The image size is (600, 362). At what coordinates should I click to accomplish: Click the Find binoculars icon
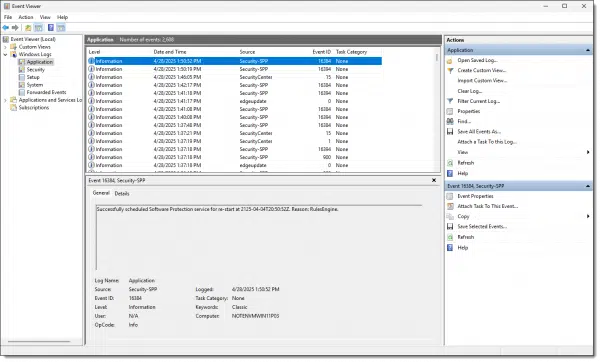pyautogui.click(x=450, y=121)
